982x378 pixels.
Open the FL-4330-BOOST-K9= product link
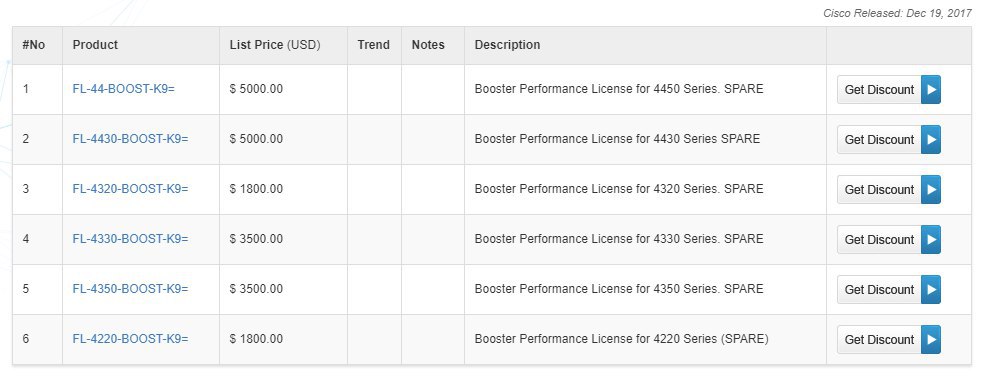(x=130, y=239)
